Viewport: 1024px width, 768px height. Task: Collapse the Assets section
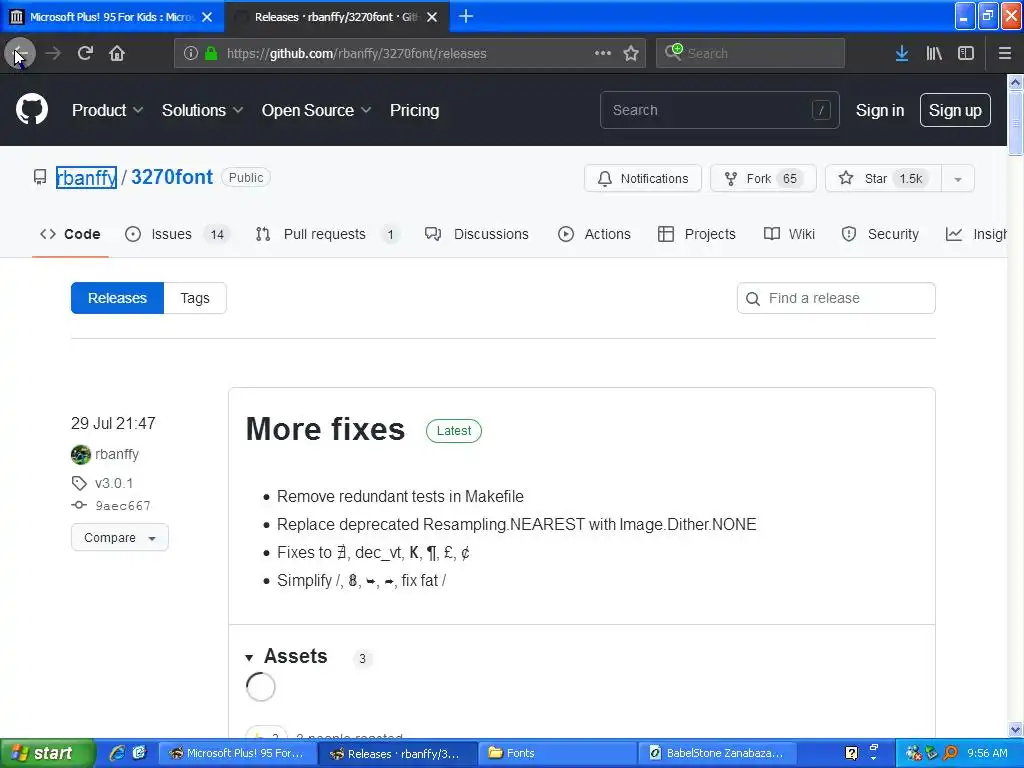tap(285, 656)
